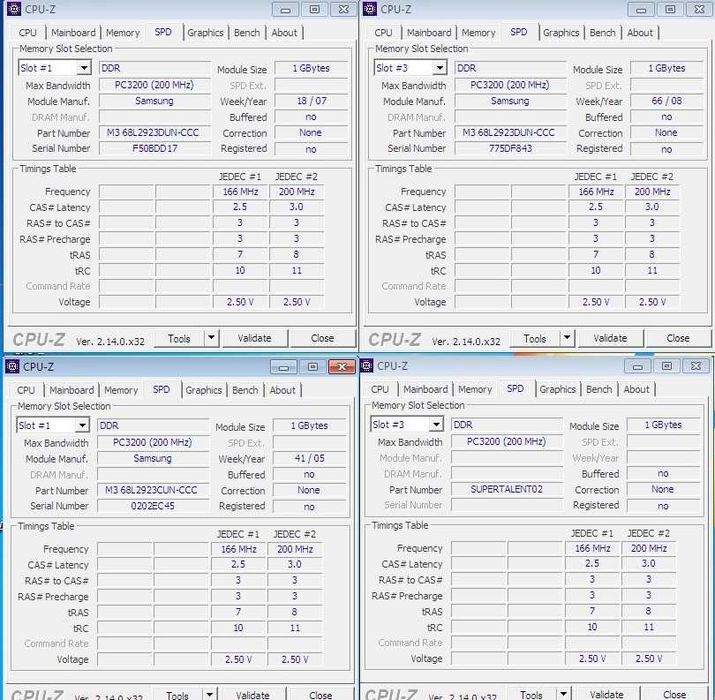Screen dimensions: 715x700
Task: Expand Tools arrow in 41 / 05 window
Action: click(x=209, y=694)
